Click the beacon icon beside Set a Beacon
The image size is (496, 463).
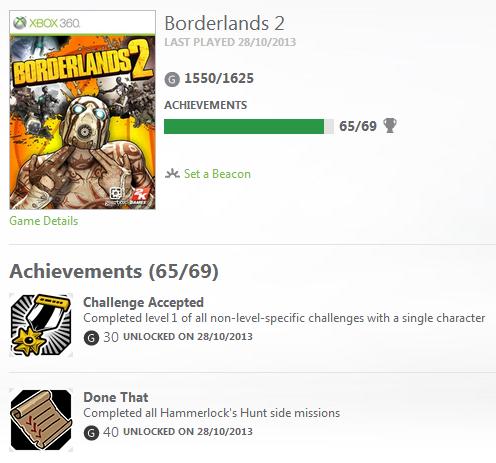(172, 174)
